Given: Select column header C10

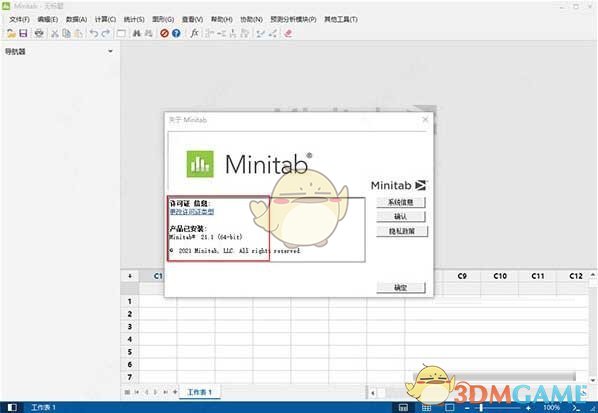Looking at the screenshot, I should [x=500, y=276].
